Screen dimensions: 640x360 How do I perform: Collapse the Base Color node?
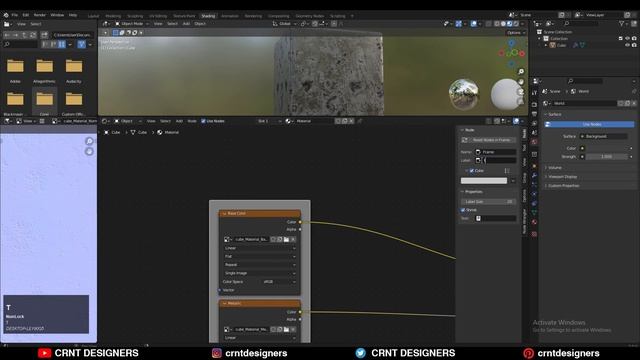(224, 213)
